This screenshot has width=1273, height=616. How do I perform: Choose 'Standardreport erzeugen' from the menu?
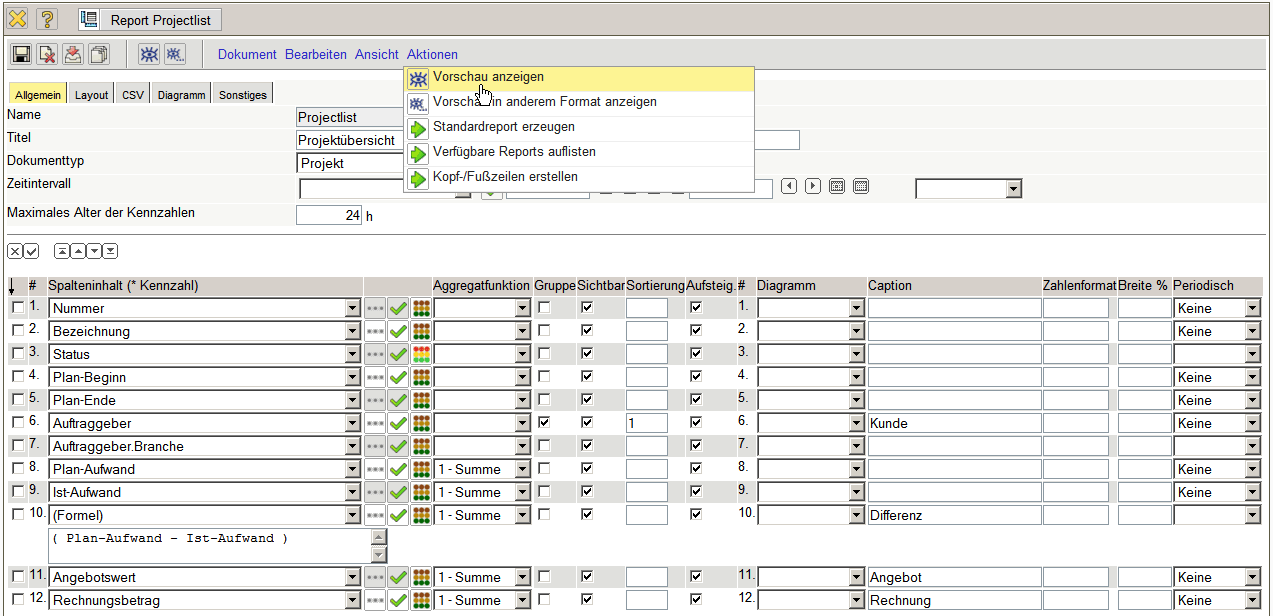[x=503, y=127]
